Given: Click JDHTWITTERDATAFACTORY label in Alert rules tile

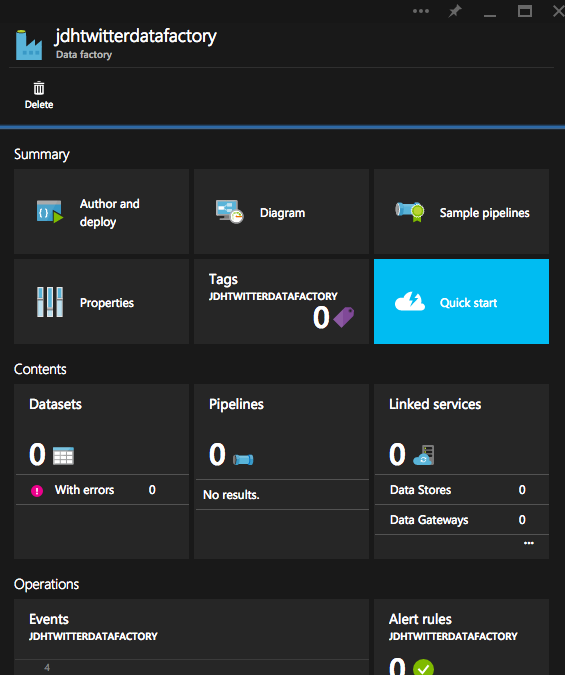Looking at the screenshot, I should (453, 636).
